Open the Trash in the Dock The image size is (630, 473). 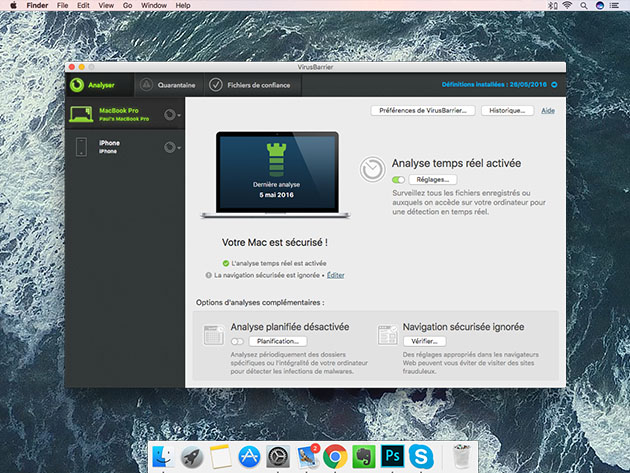[x=461, y=456]
